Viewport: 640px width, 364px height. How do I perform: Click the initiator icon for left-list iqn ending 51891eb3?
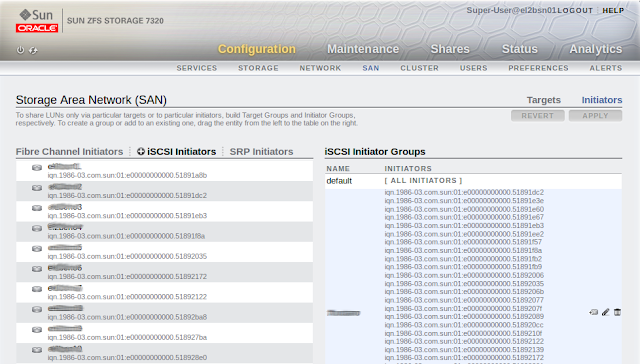pos(37,208)
